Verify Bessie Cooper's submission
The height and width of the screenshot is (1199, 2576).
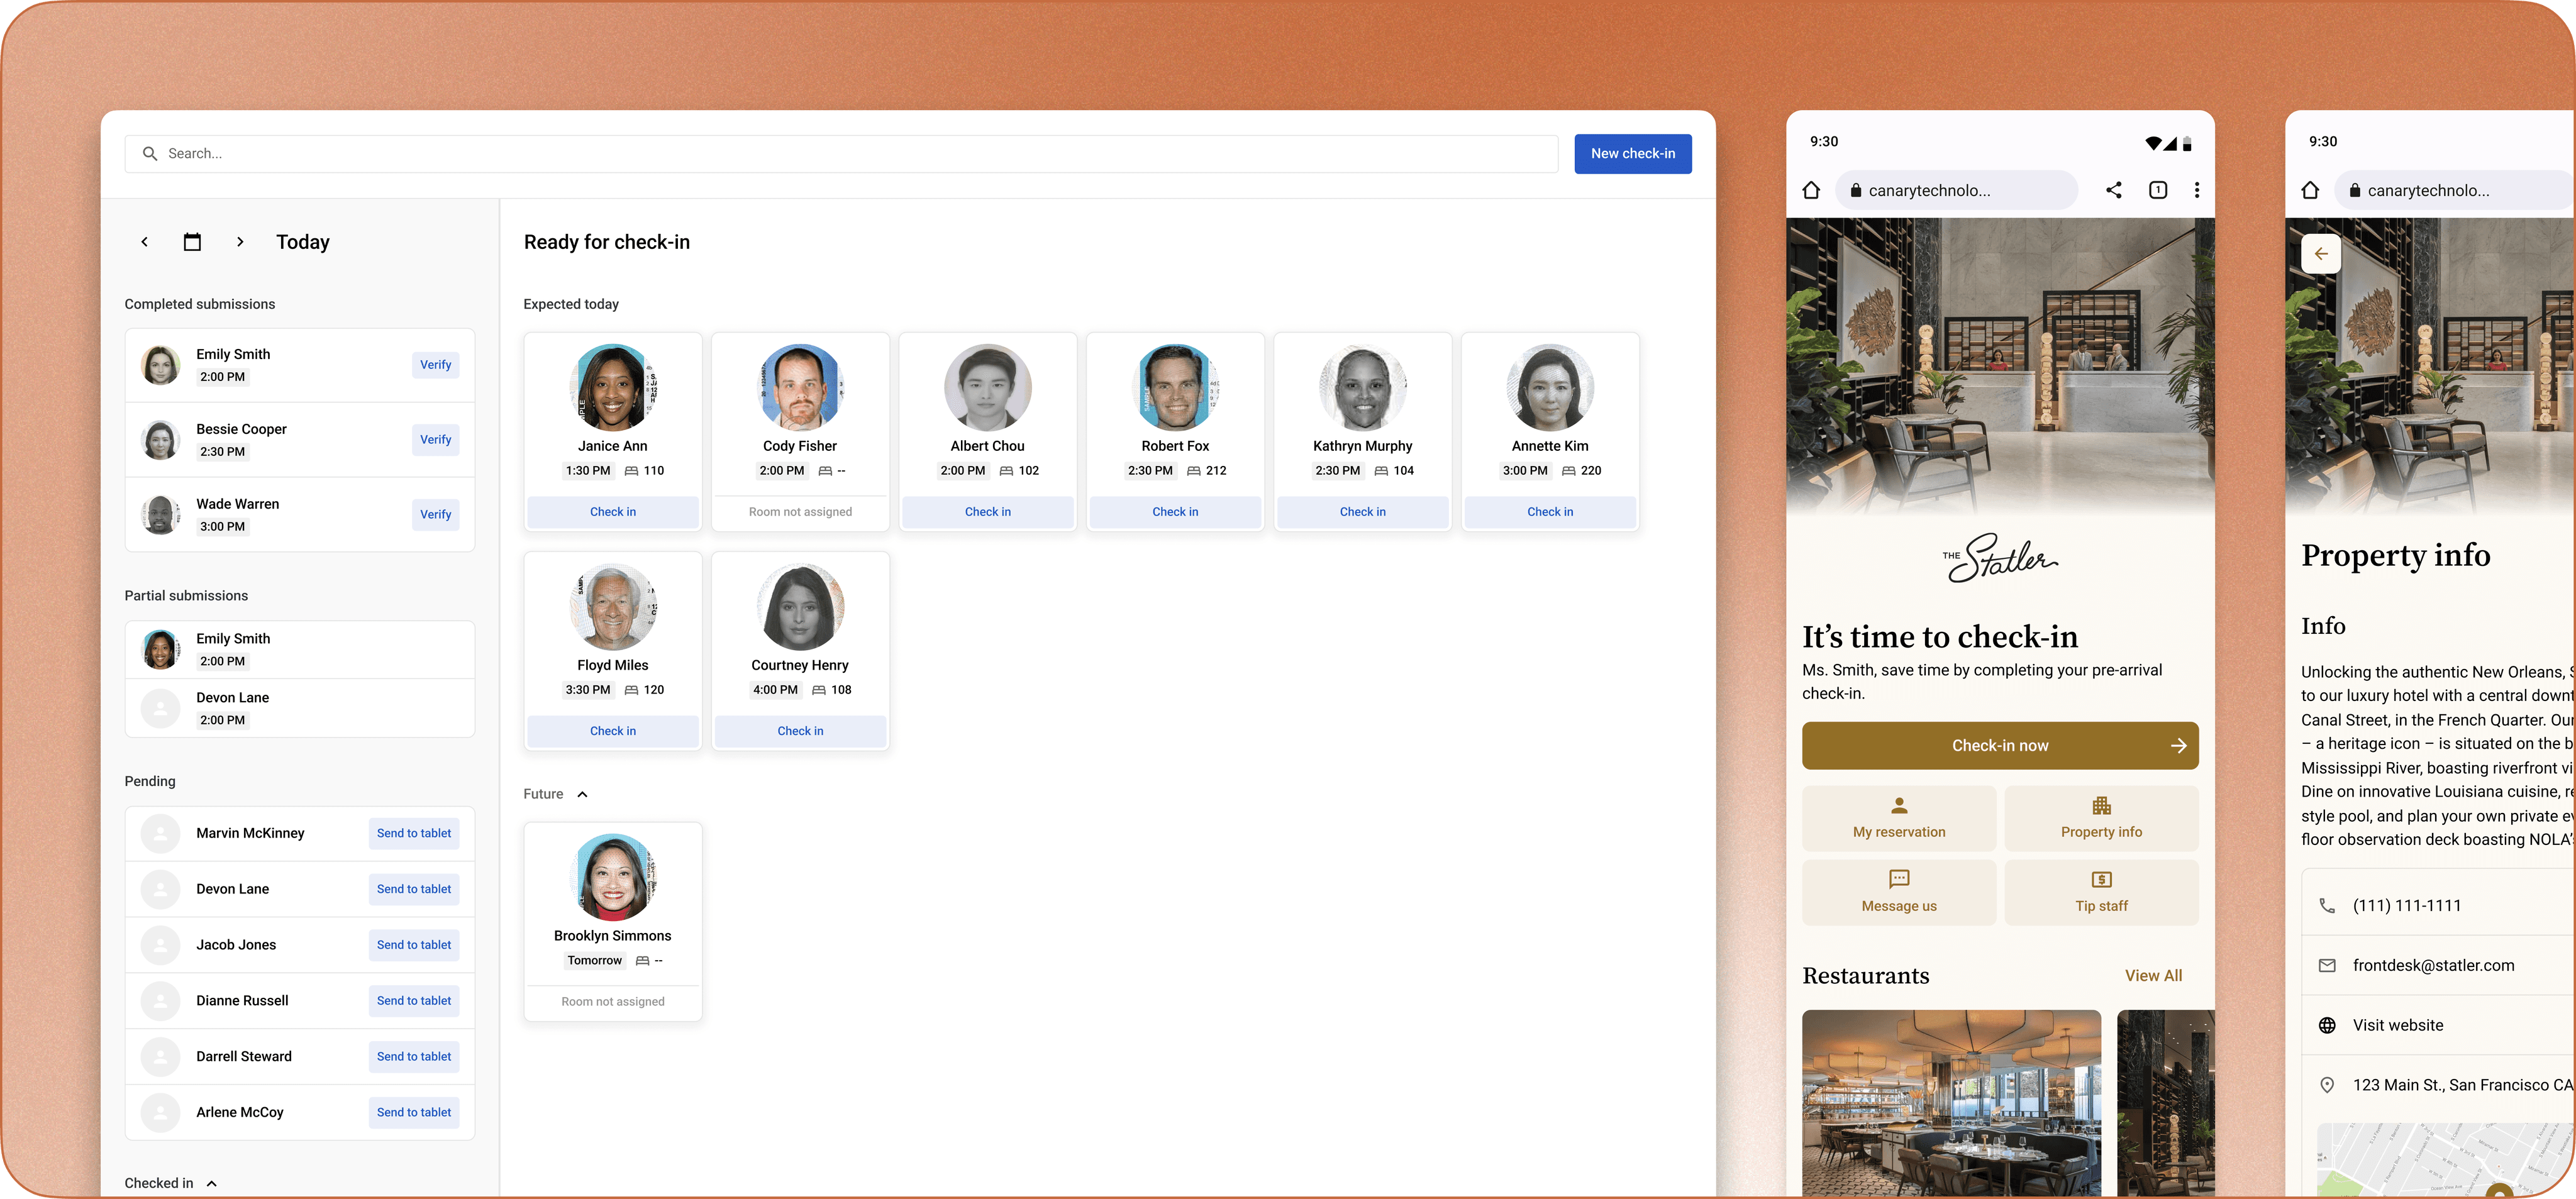click(x=435, y=440)
